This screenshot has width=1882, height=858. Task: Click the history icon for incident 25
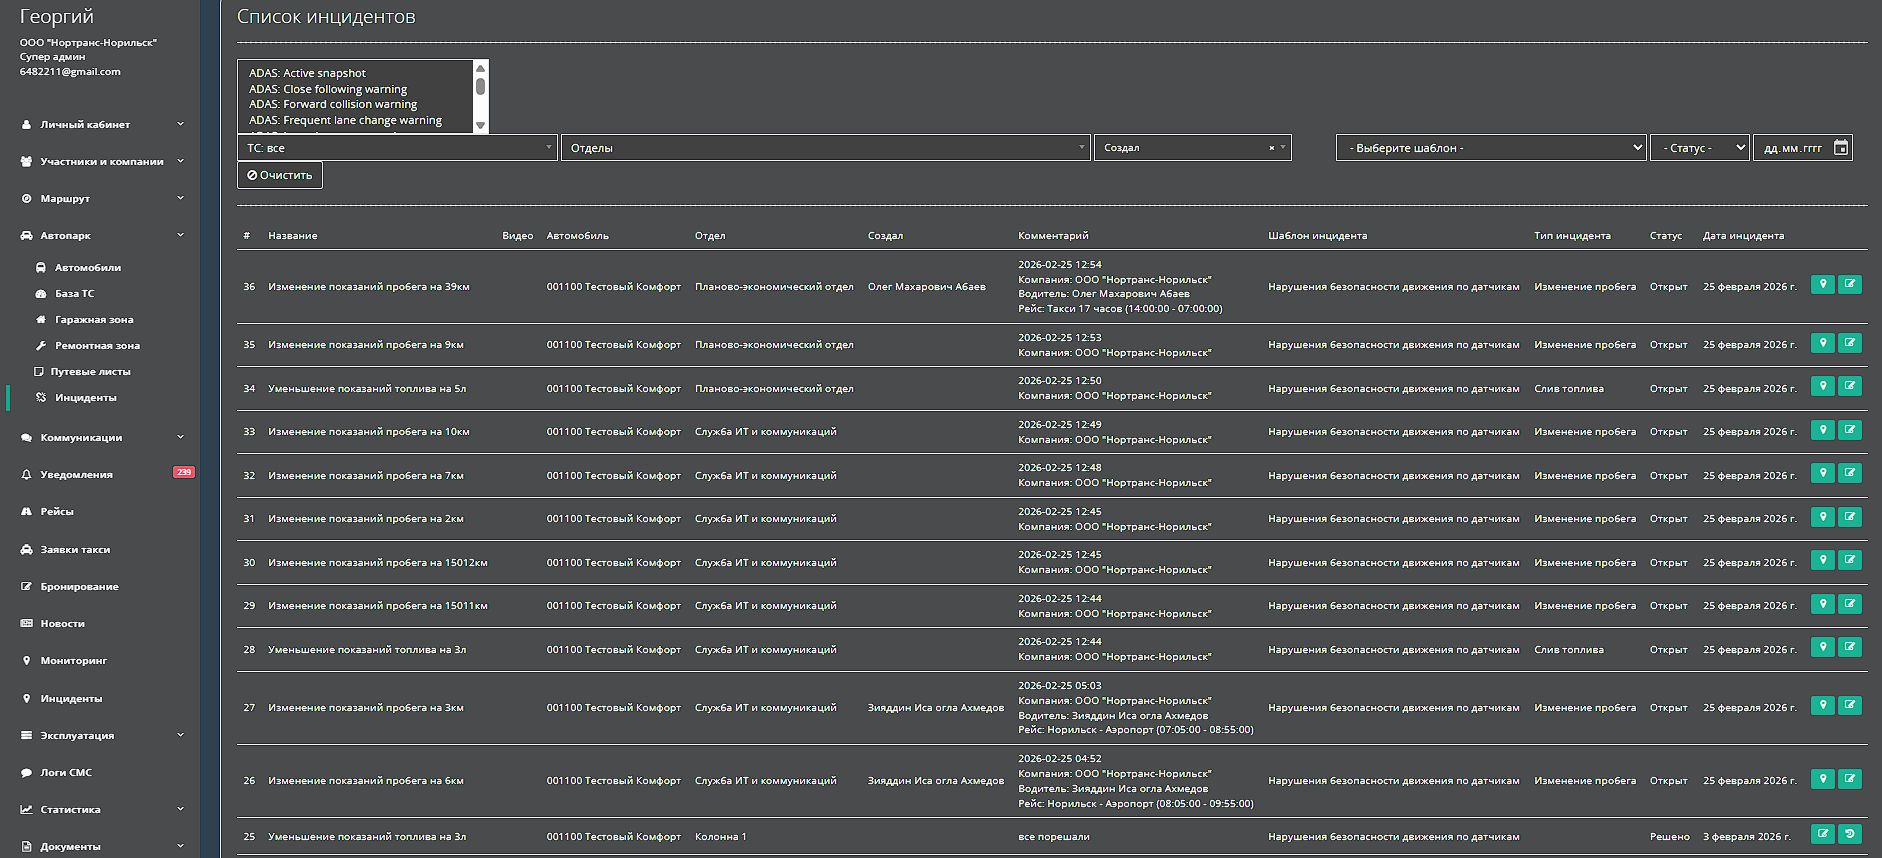coord(1849,834)
